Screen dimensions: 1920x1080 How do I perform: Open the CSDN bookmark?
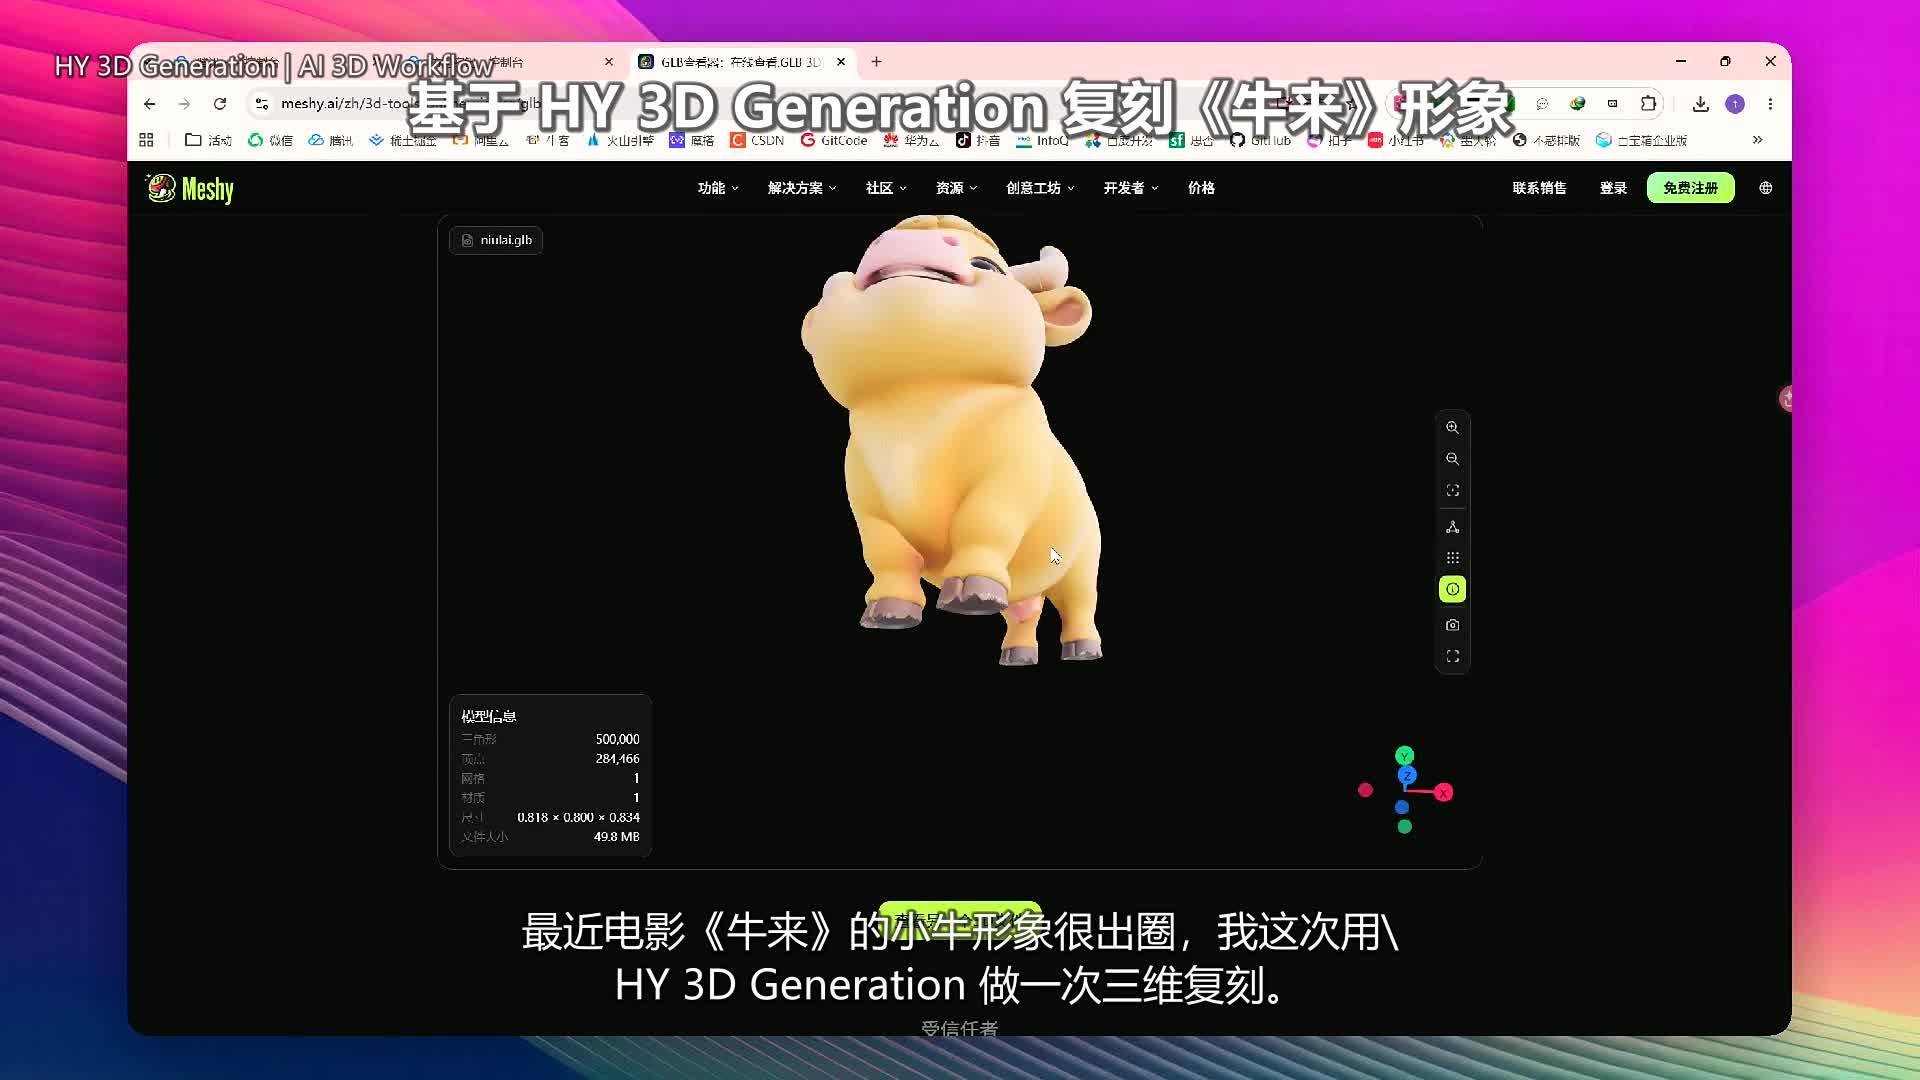pos(757,140)
